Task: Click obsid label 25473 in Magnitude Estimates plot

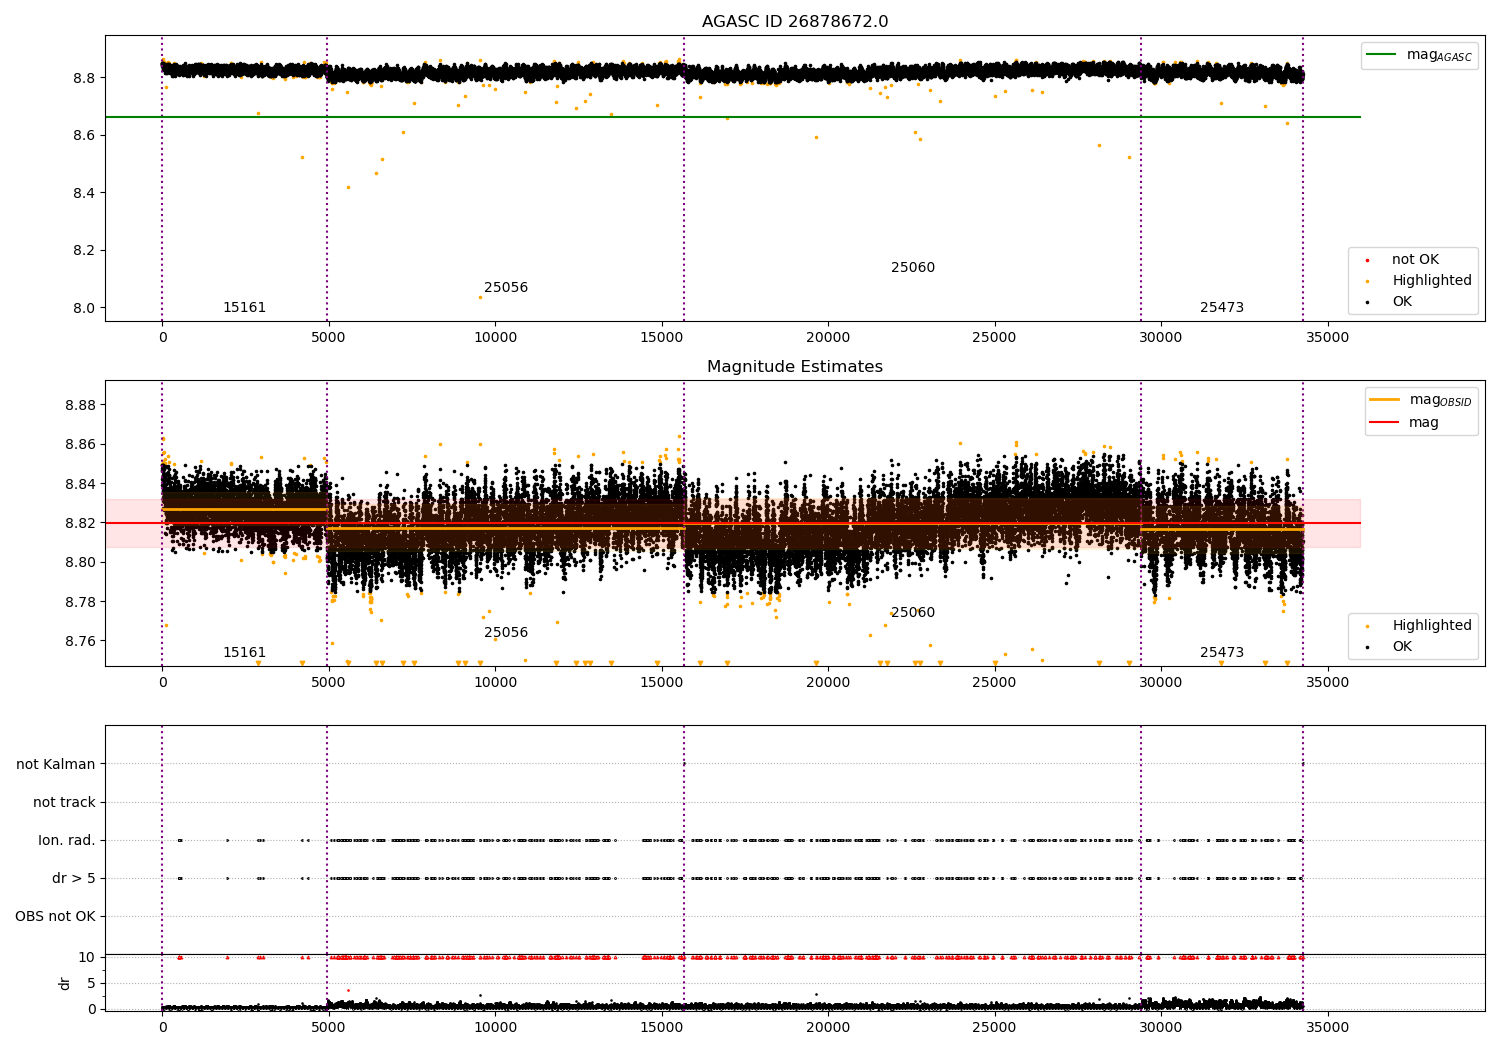Action: click(x=1222, y=653)
